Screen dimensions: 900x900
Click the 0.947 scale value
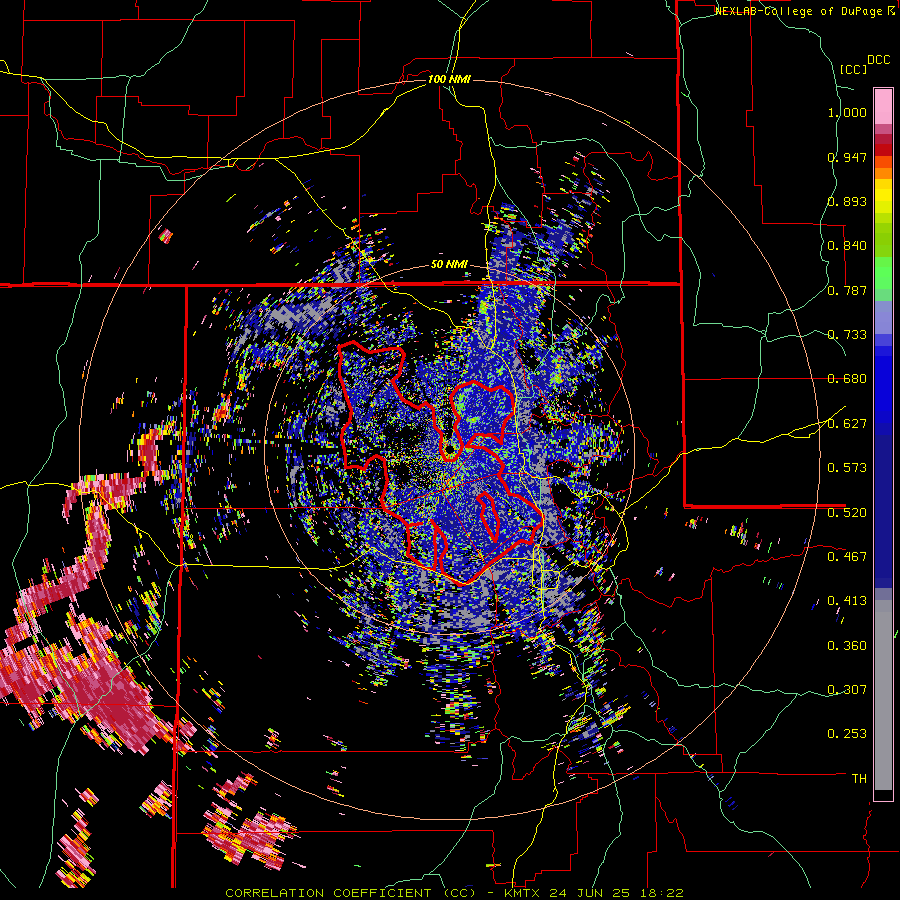[x=847, y=157]
